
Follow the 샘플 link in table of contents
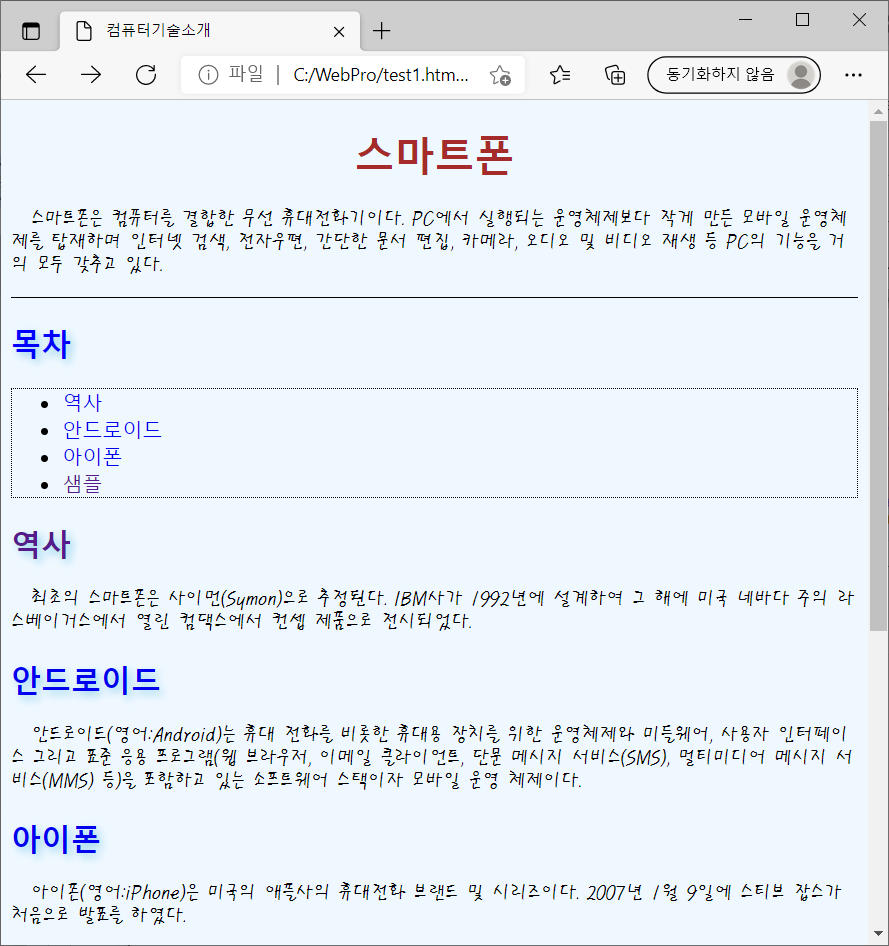tap(83, 484)
